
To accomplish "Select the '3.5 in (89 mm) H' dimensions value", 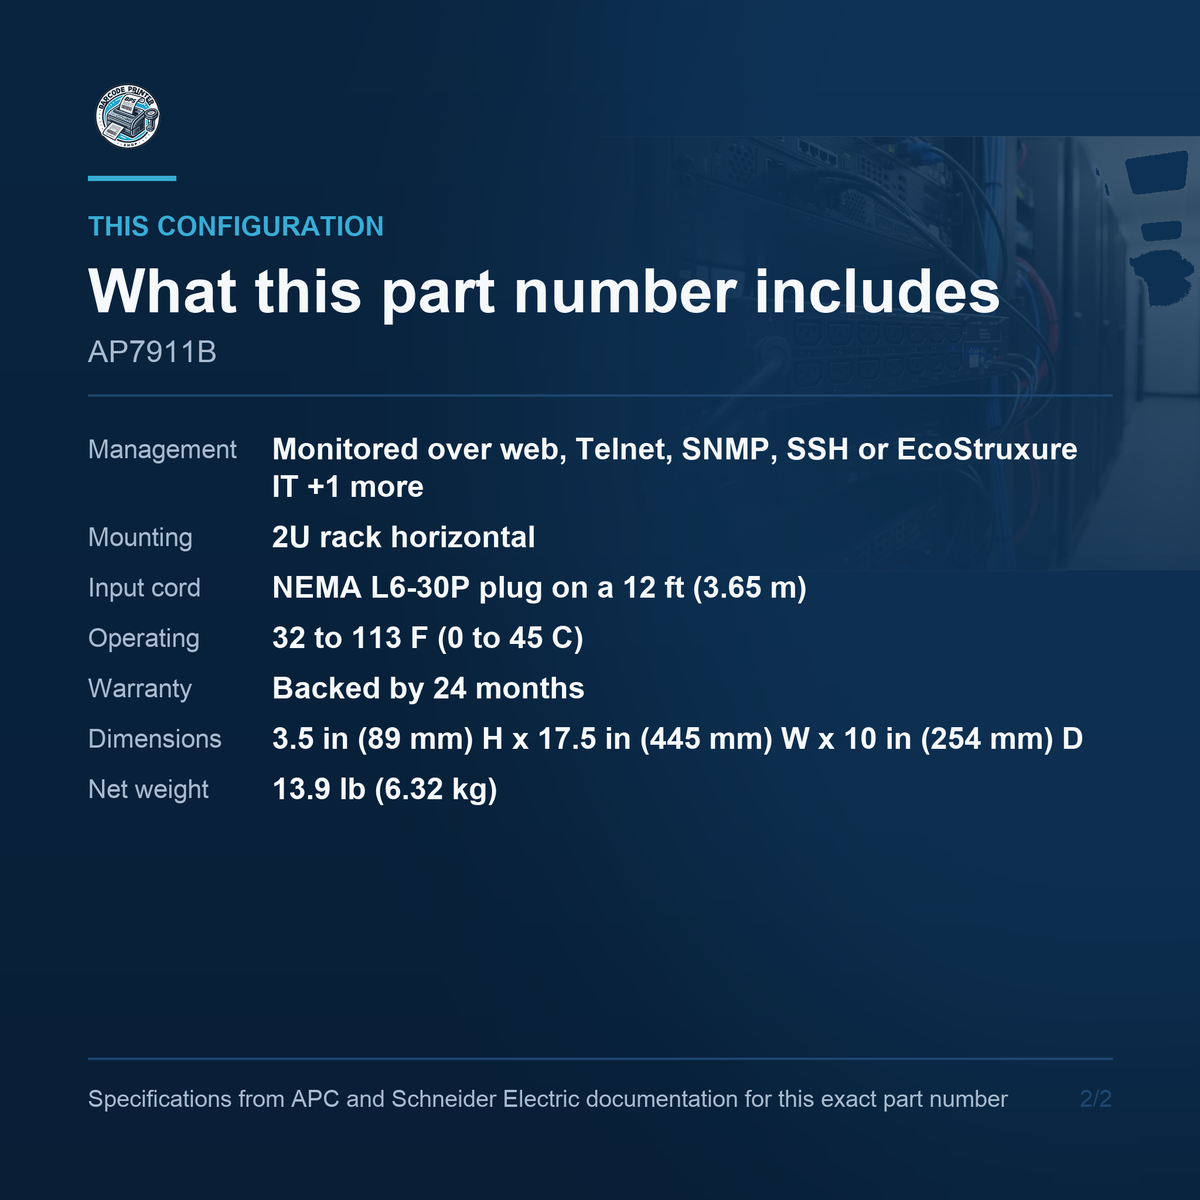I will (x=678, y=739).
